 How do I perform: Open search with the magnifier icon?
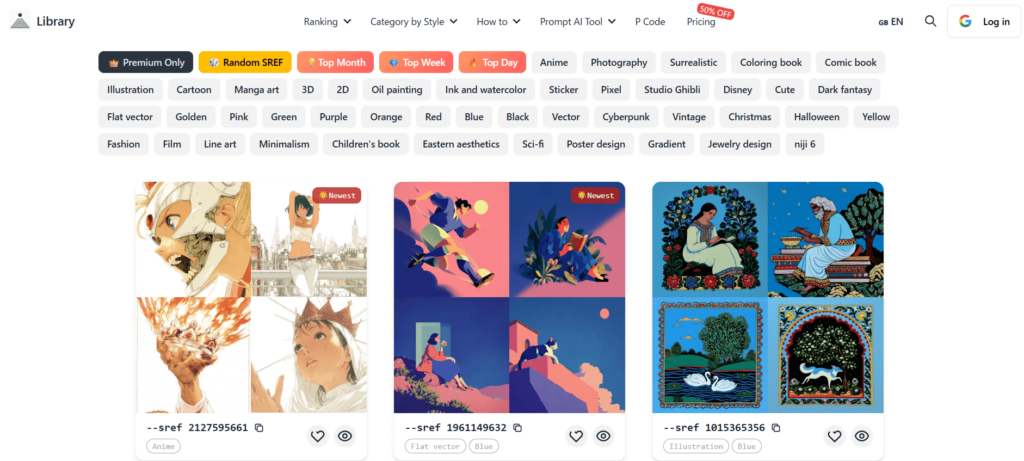931,22
